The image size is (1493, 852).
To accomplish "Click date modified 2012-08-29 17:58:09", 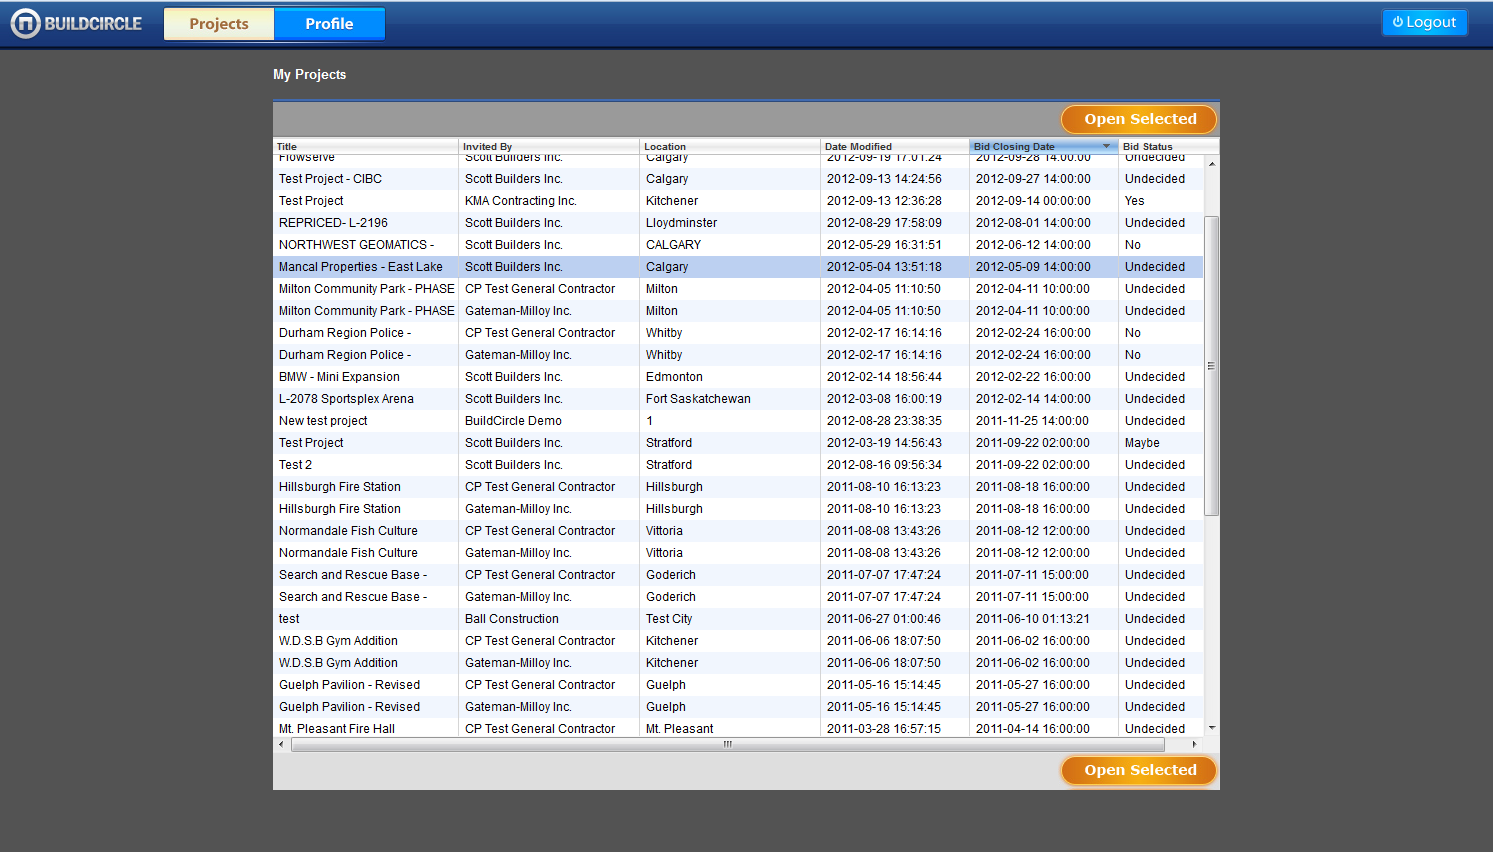I will point(895,223).
